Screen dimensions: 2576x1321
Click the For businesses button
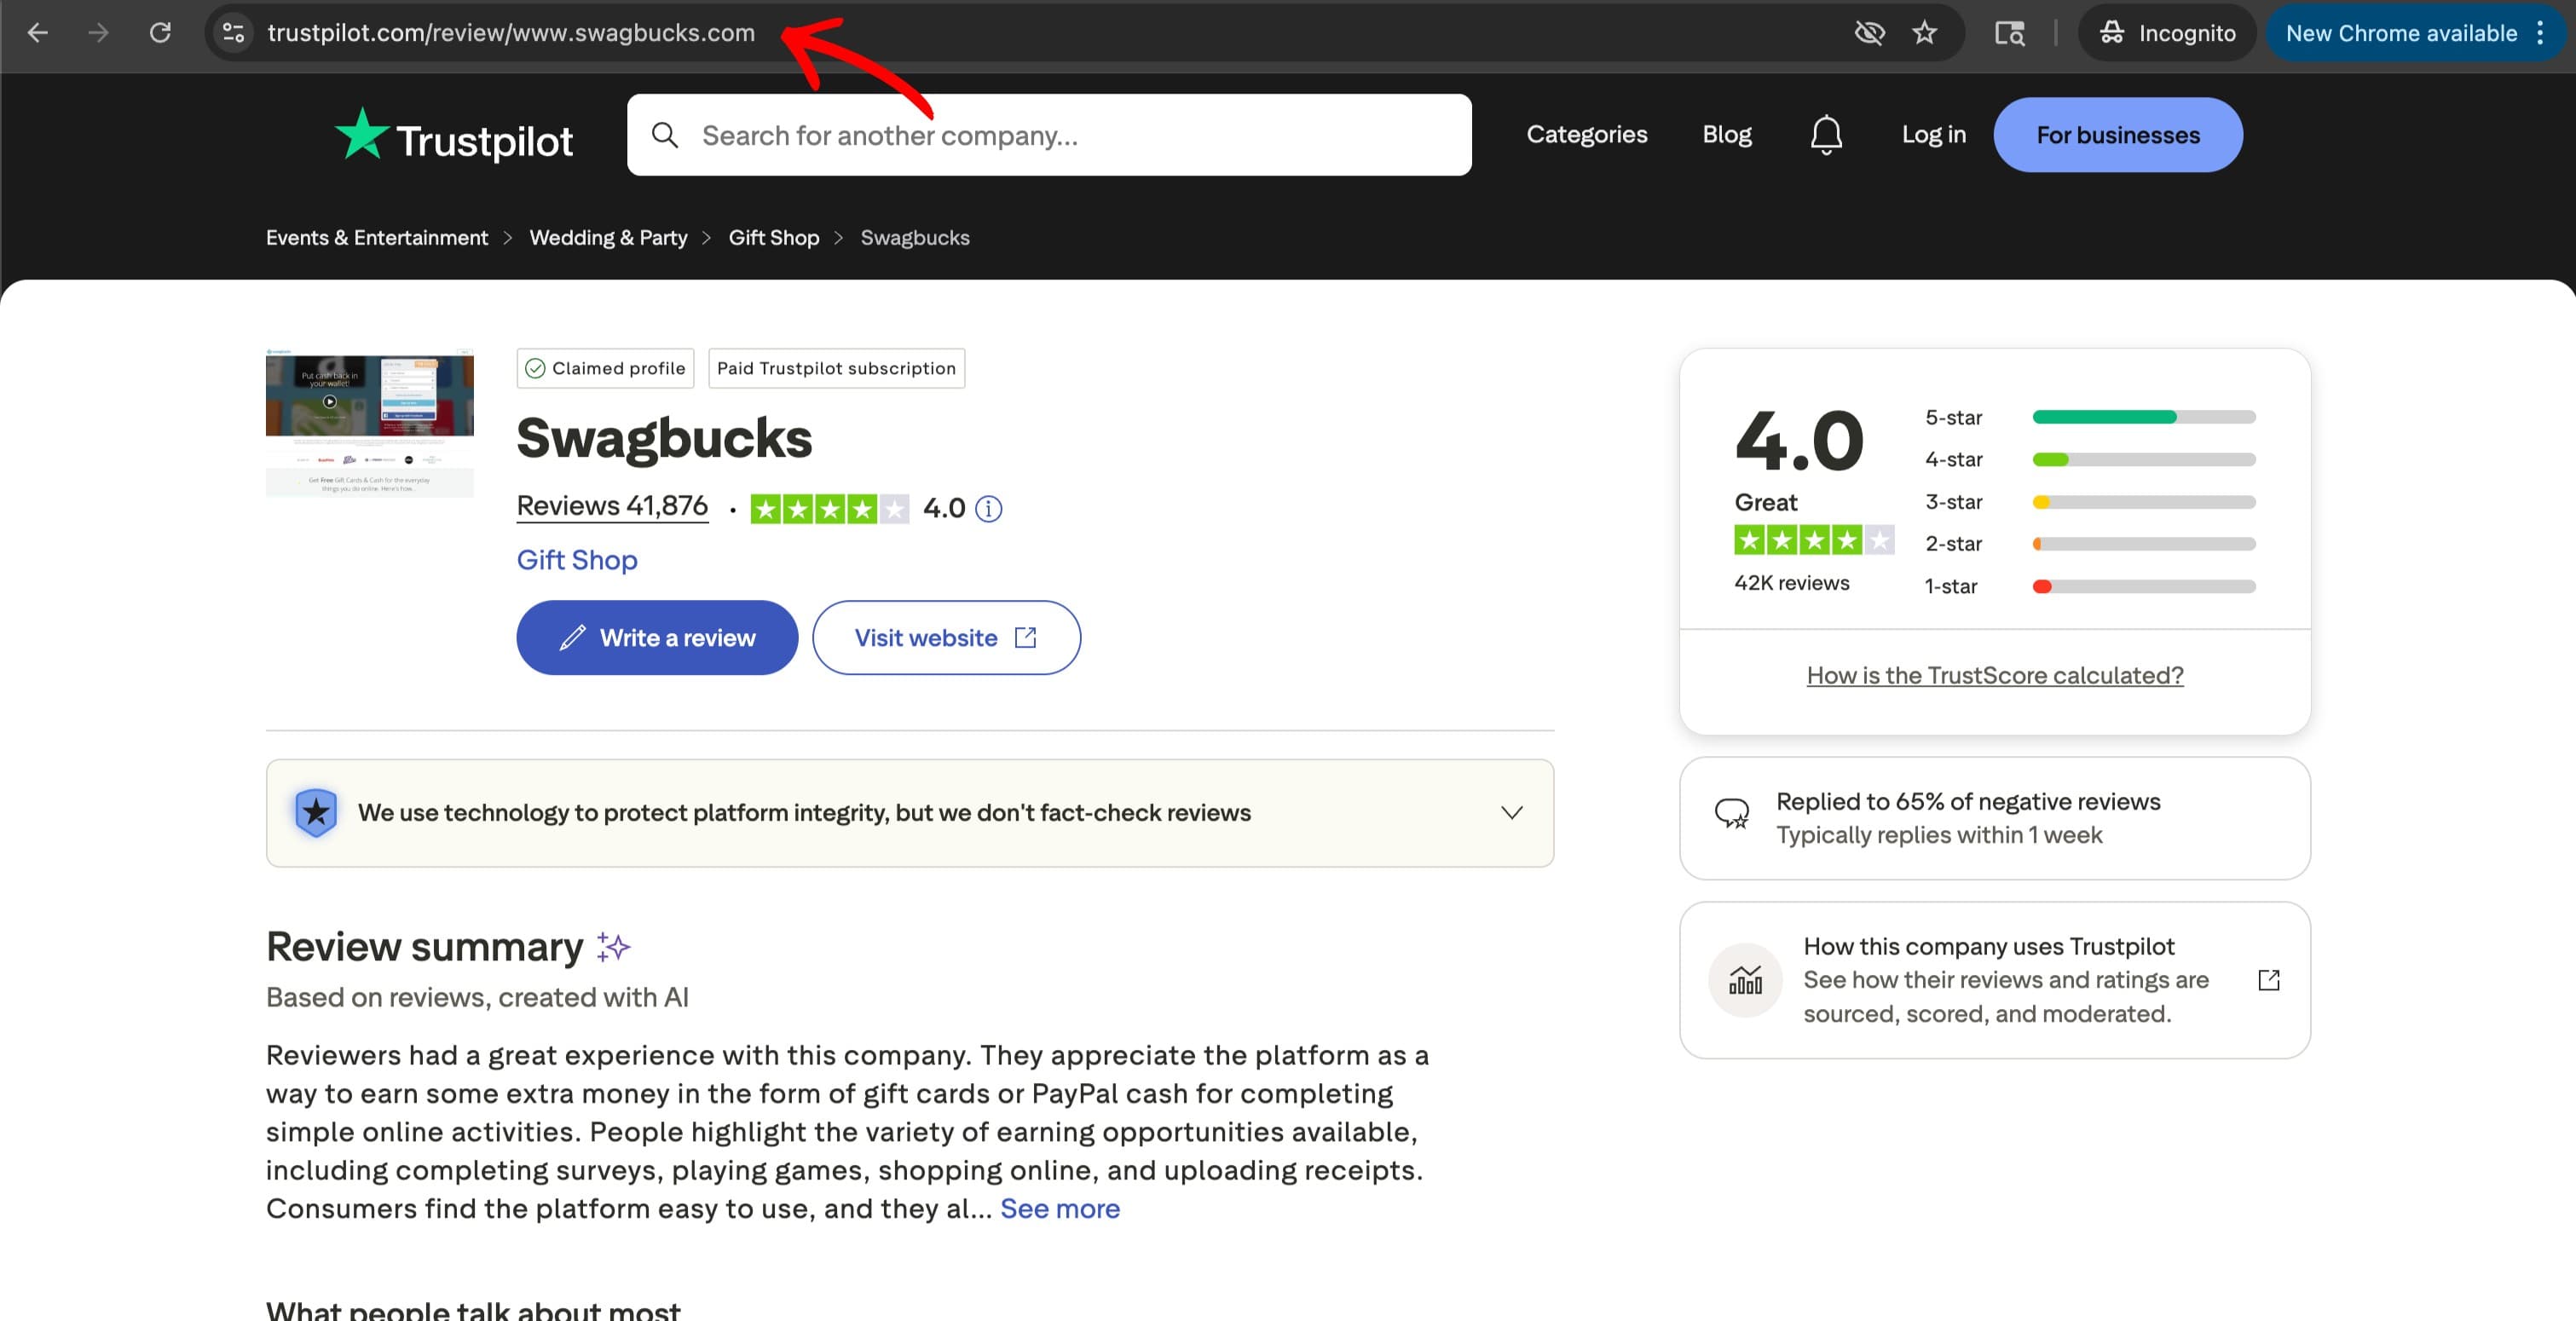[x=2118, y=134]
